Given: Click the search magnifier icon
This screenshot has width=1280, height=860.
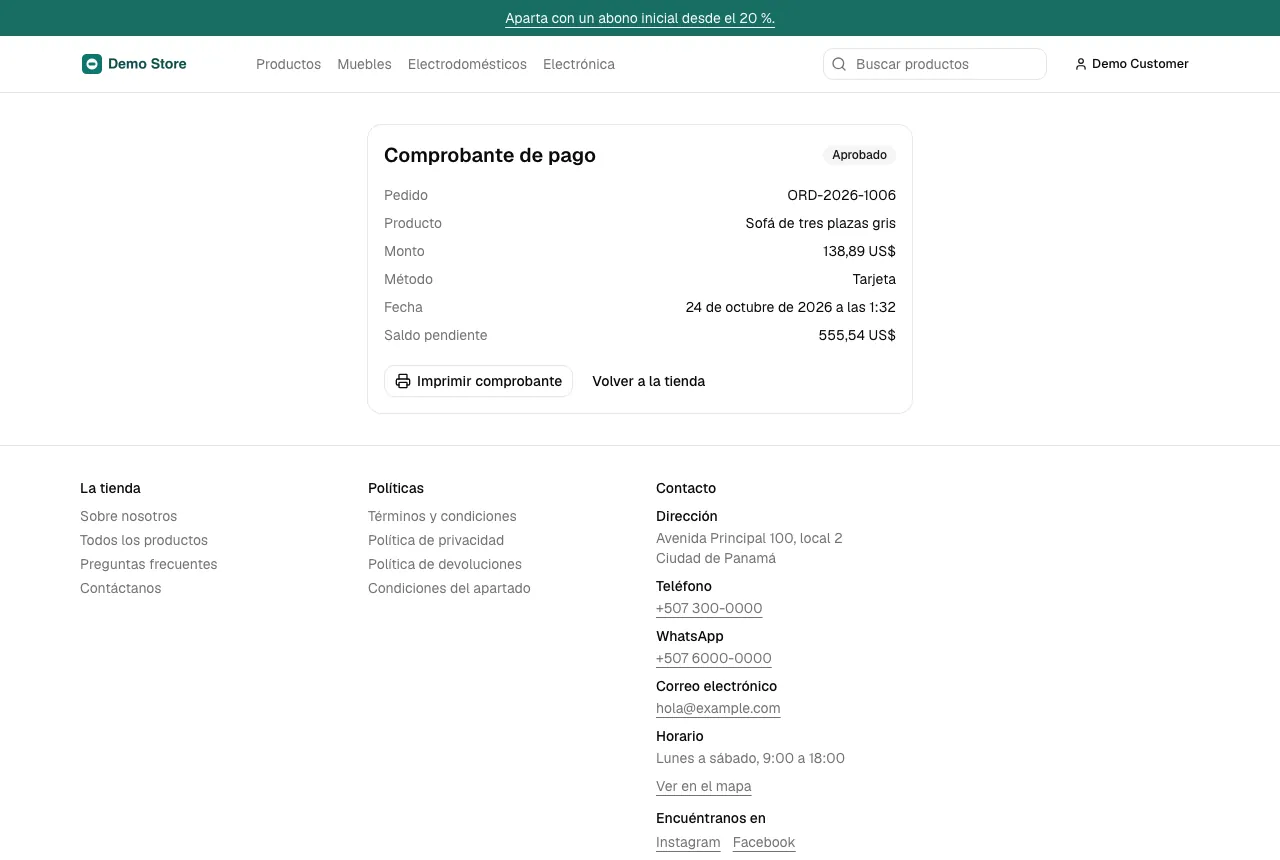Looking at the screenshot, I should coord(839,64).
